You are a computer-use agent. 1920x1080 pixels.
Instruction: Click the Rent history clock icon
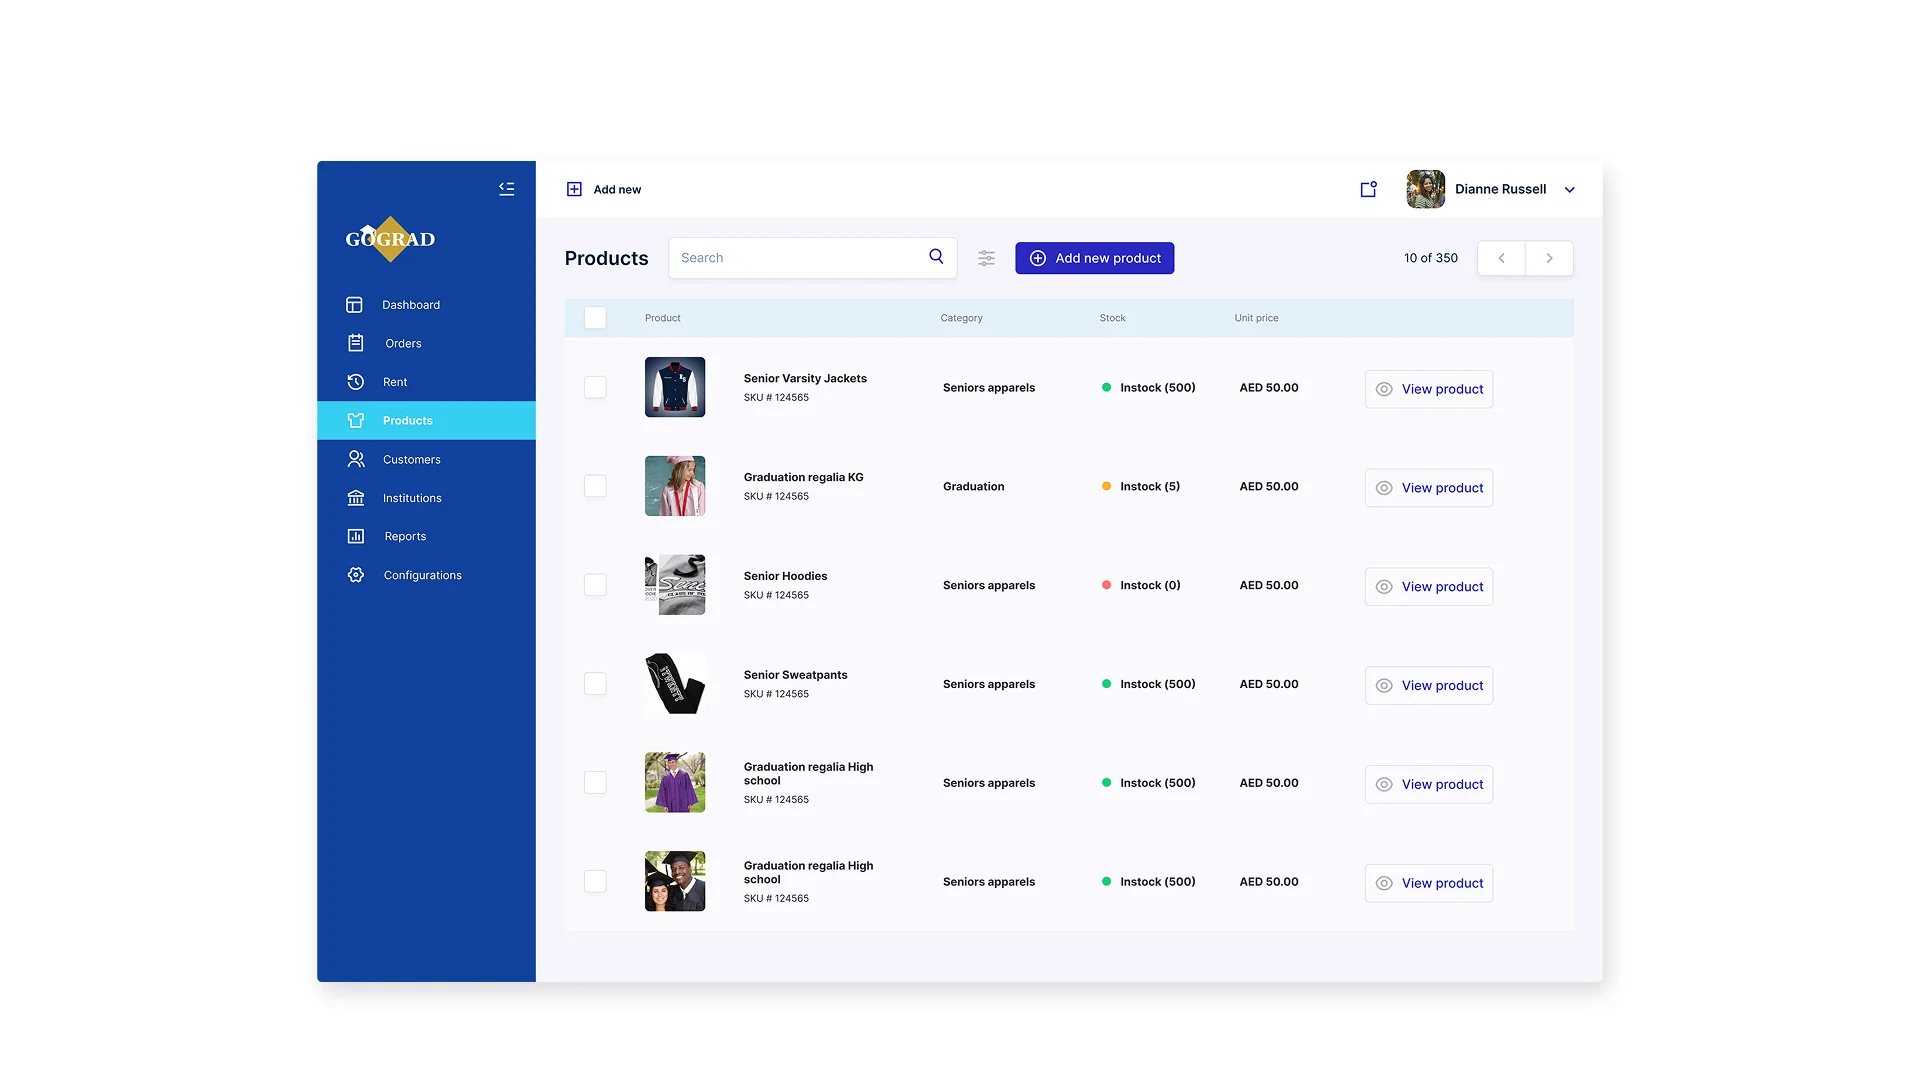pos(355,382)
